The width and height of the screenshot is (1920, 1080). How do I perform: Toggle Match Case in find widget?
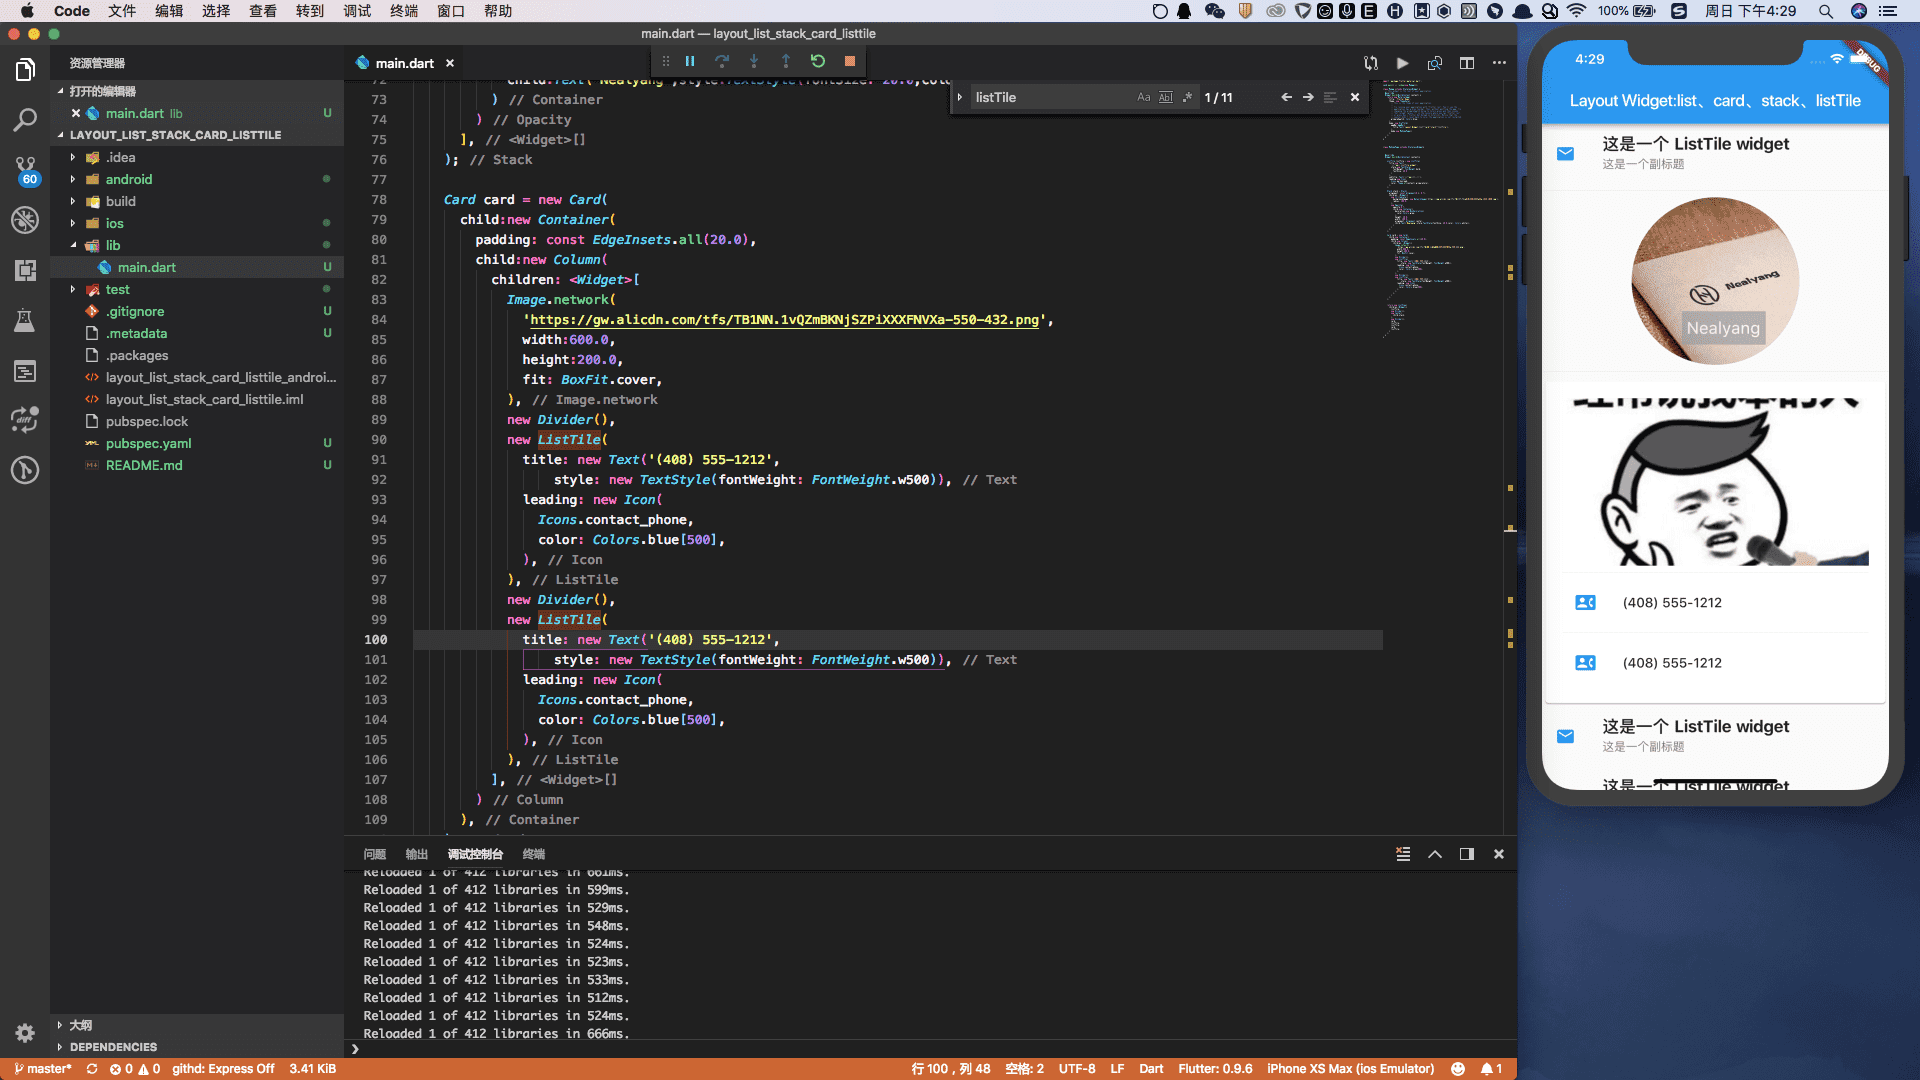click(1144, 98)
